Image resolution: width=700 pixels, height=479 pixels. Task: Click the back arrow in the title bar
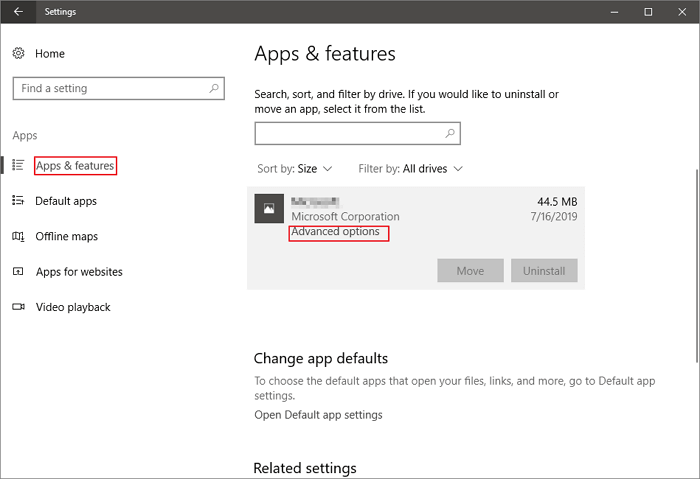18,12
